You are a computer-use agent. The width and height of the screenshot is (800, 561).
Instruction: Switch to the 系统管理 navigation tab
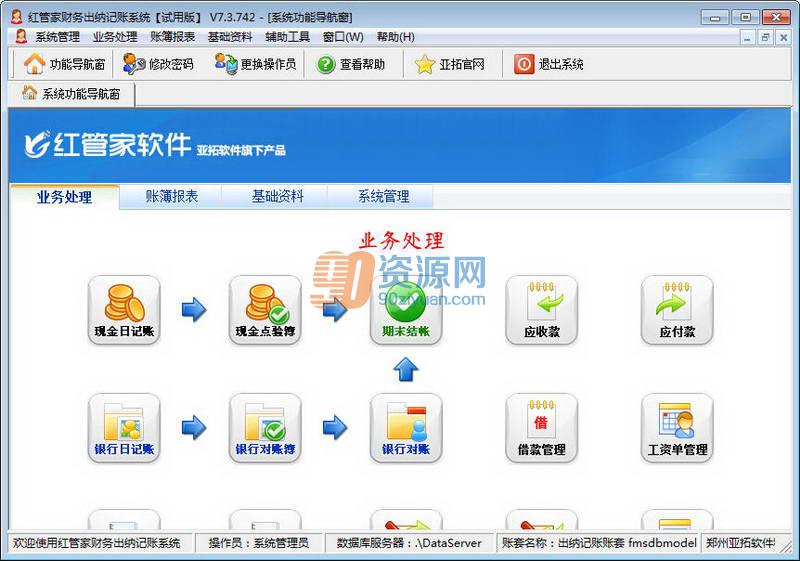click(x=383, y=197)
